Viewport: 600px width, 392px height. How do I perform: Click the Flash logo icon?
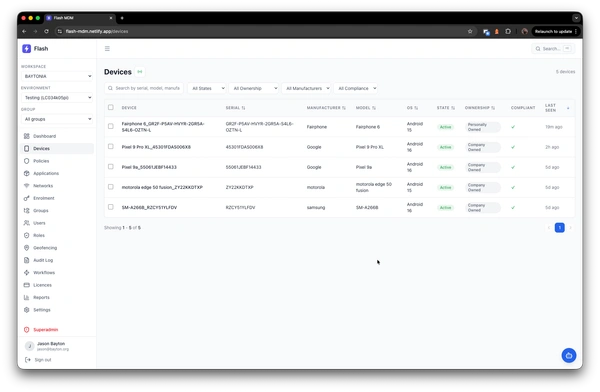click(x=26, y=49)
